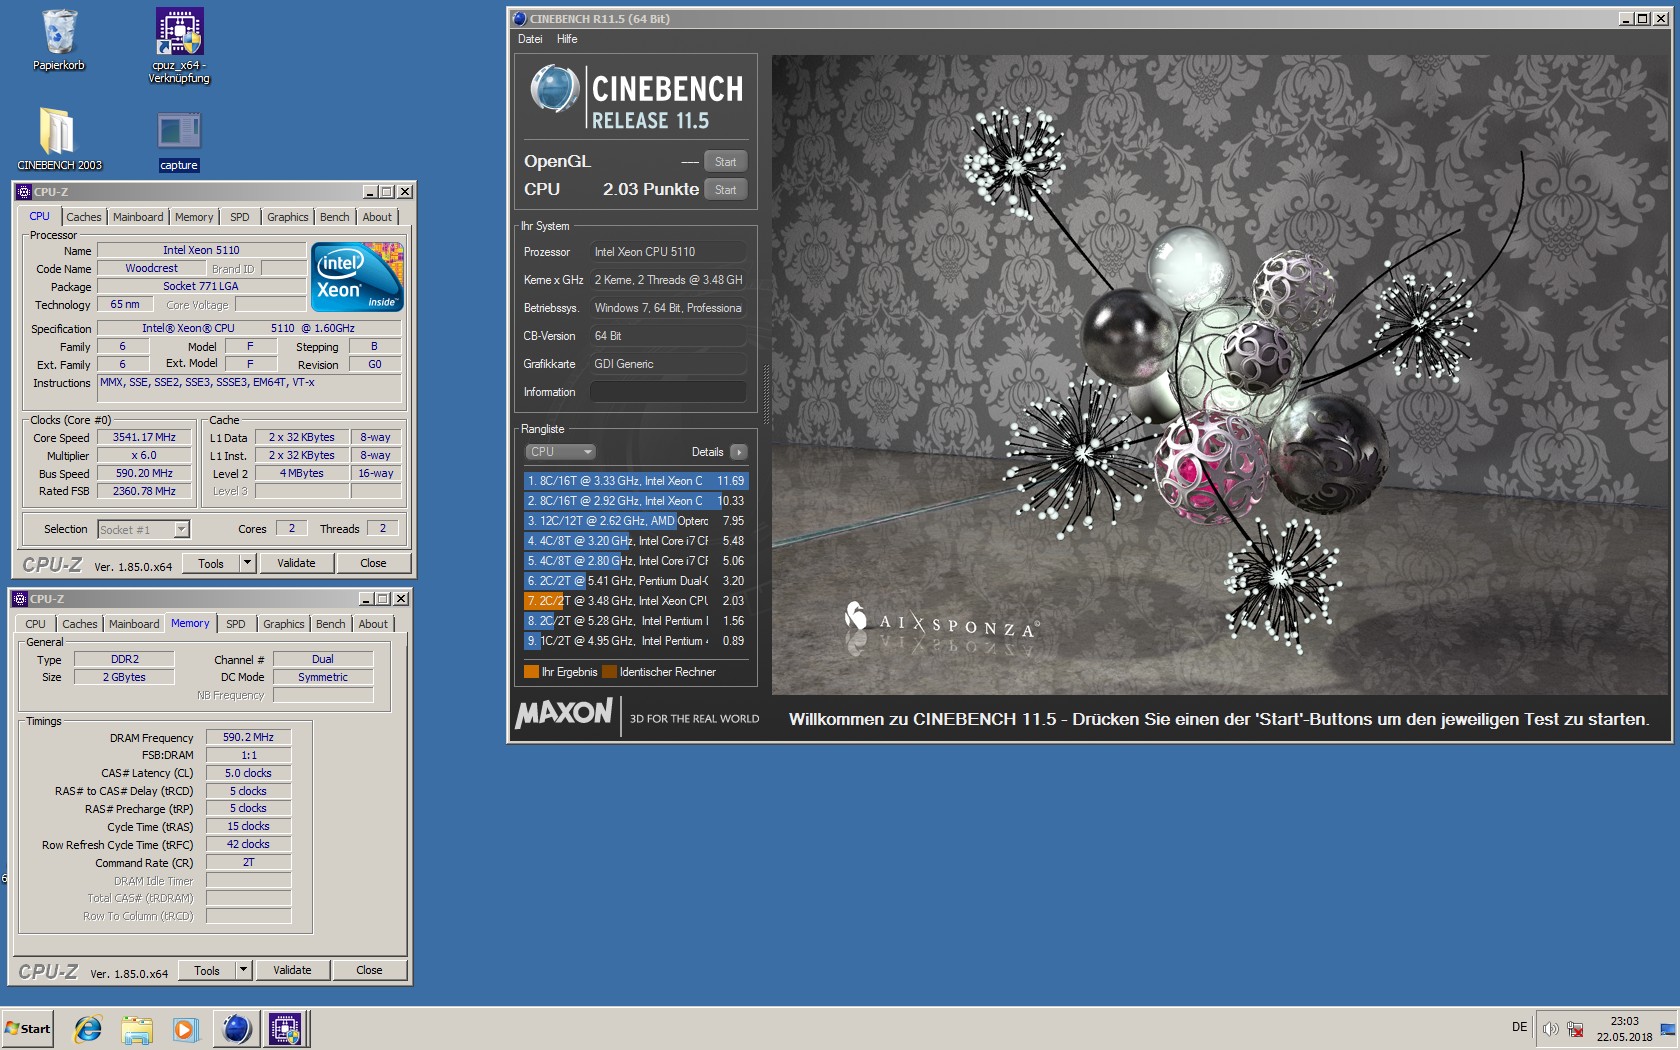Select the capture desktop icon
The image size is (1680, 1050).
[179, 140]
